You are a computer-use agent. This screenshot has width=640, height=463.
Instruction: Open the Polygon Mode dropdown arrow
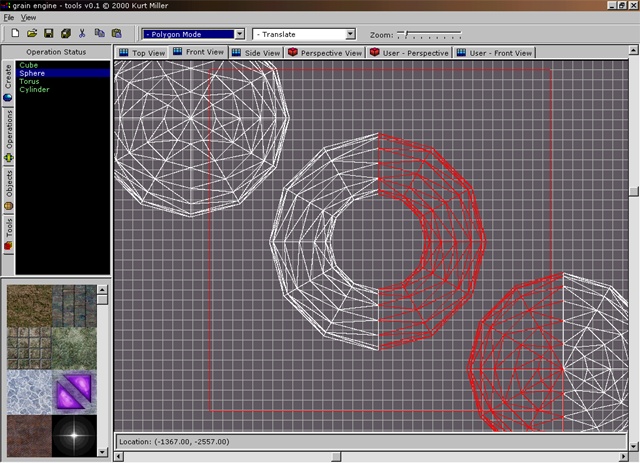tap(240, 34)
